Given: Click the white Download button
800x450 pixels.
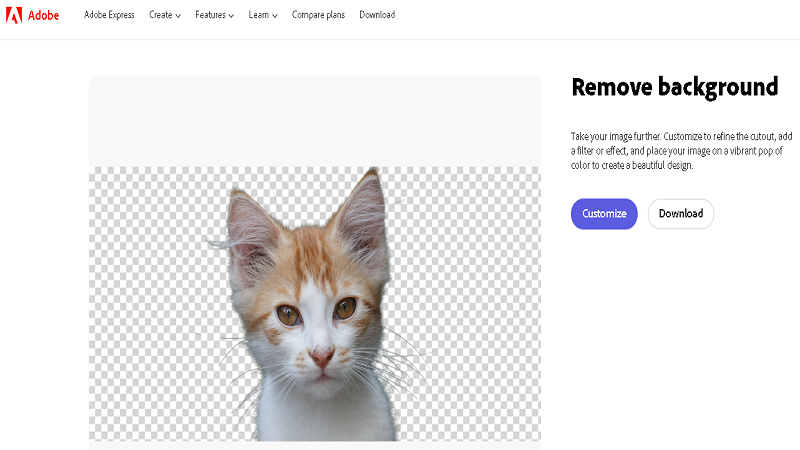Looking at the screenshot, I should (681, 214).
